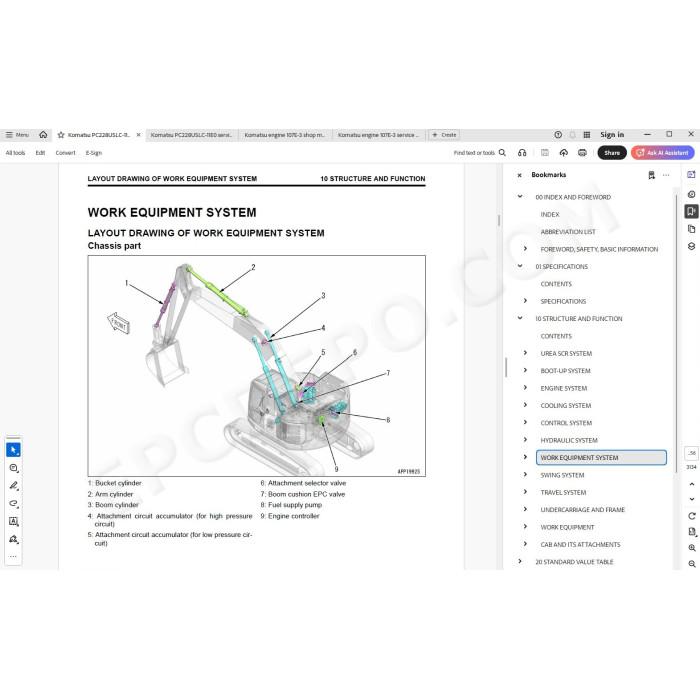Select the Add text box tool
This screenshot has width=700, height=700.
click(x=13, y=521)
